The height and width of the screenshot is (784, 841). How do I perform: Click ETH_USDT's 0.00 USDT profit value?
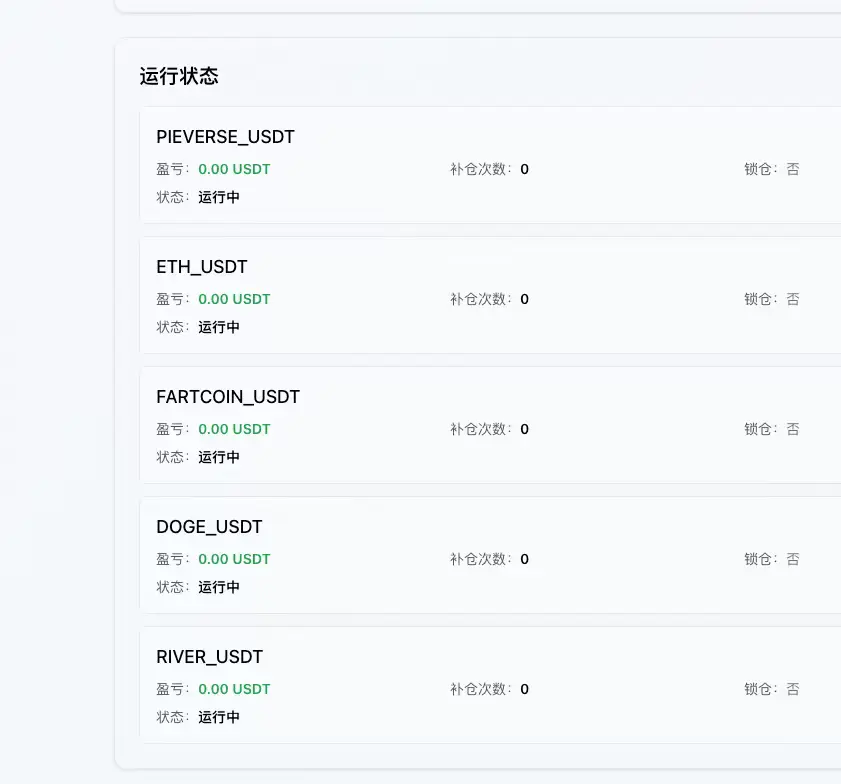234,299
